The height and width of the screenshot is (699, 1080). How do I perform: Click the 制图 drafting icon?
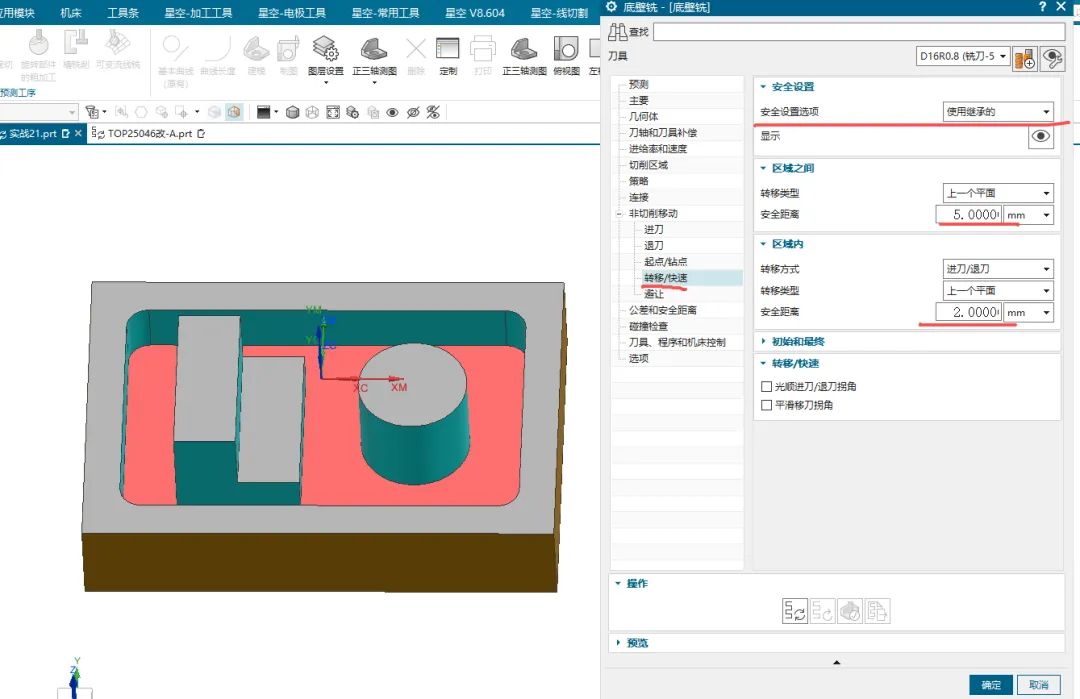point(288,50)
